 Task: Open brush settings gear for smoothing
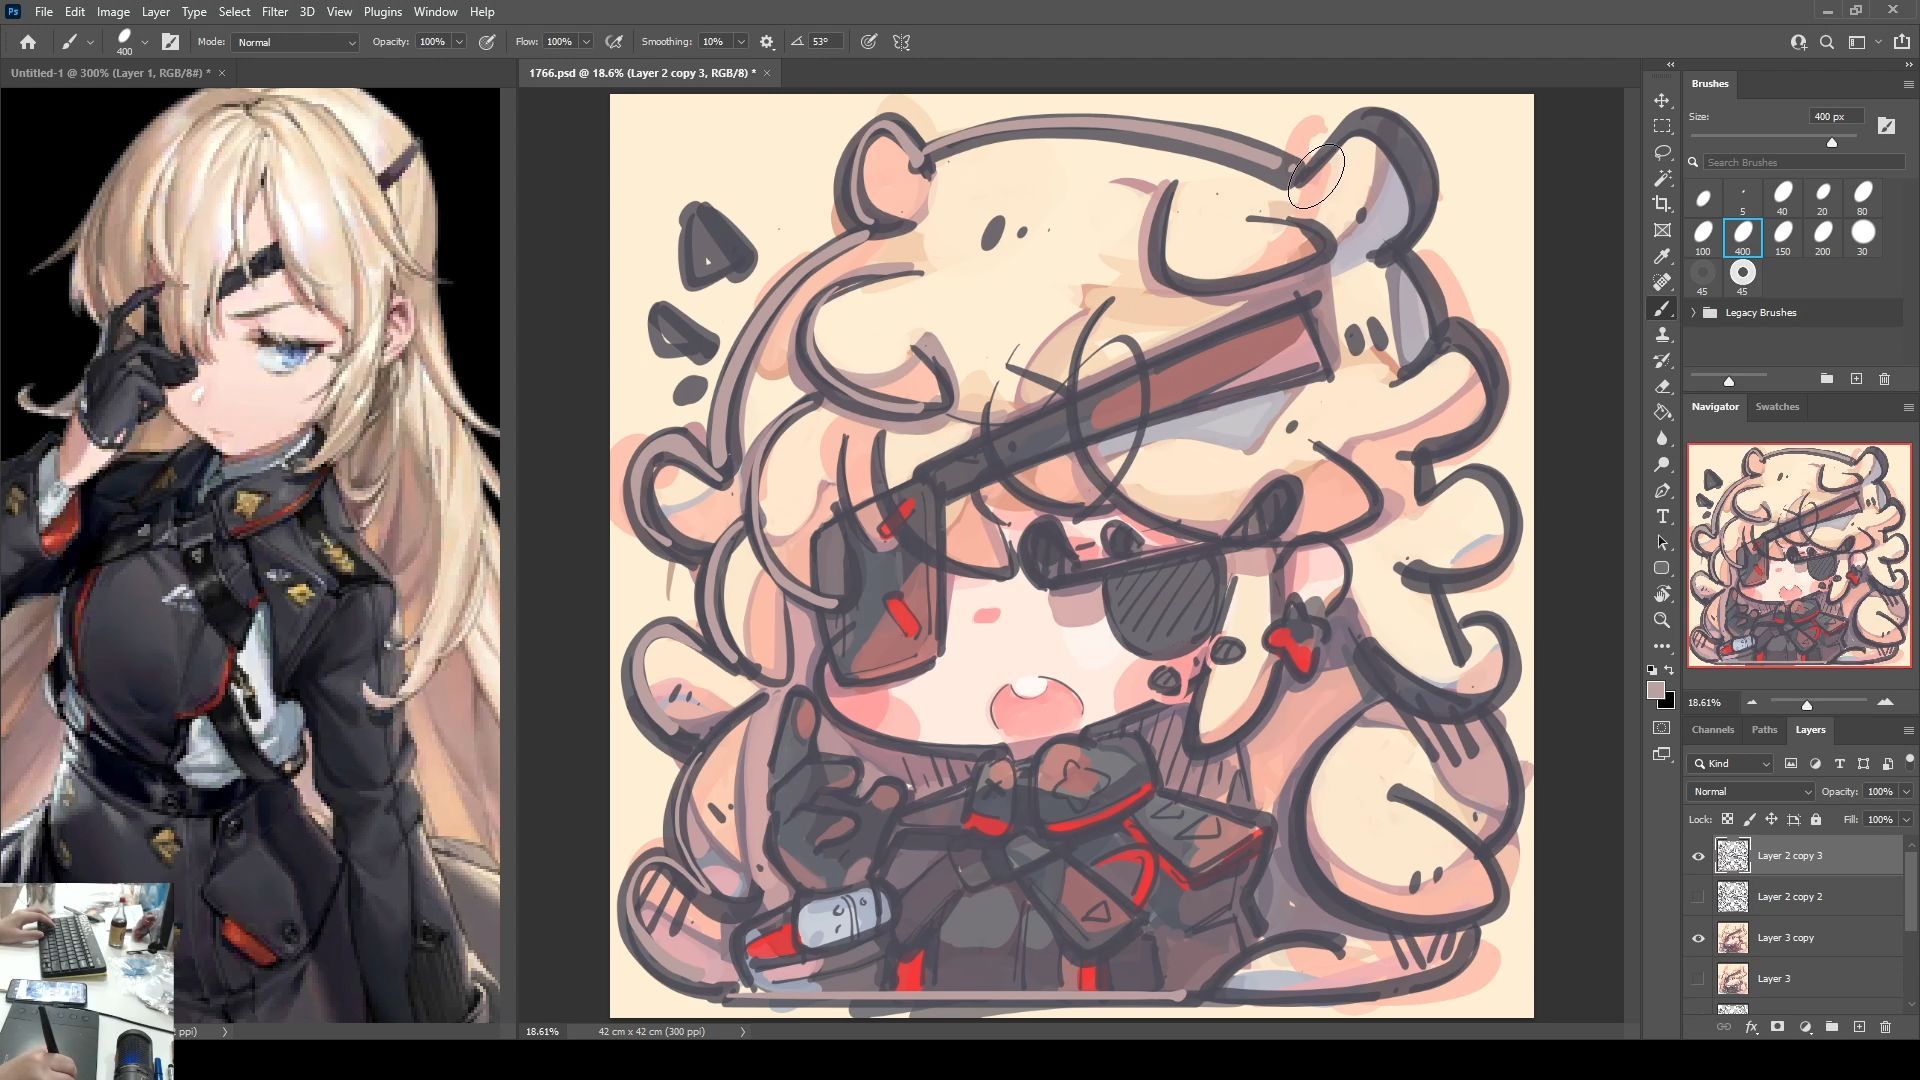point(767,42)
